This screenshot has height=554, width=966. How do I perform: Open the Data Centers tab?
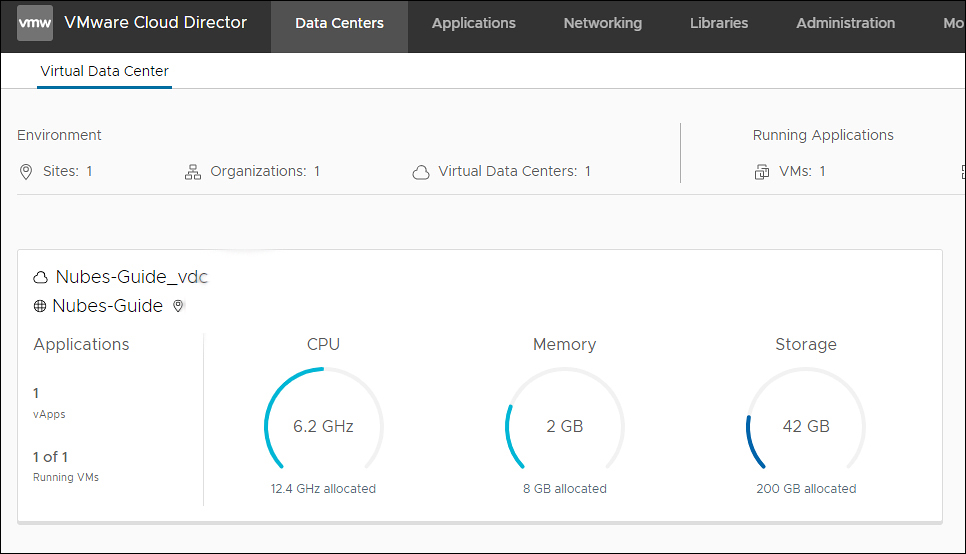click(339, 23)
